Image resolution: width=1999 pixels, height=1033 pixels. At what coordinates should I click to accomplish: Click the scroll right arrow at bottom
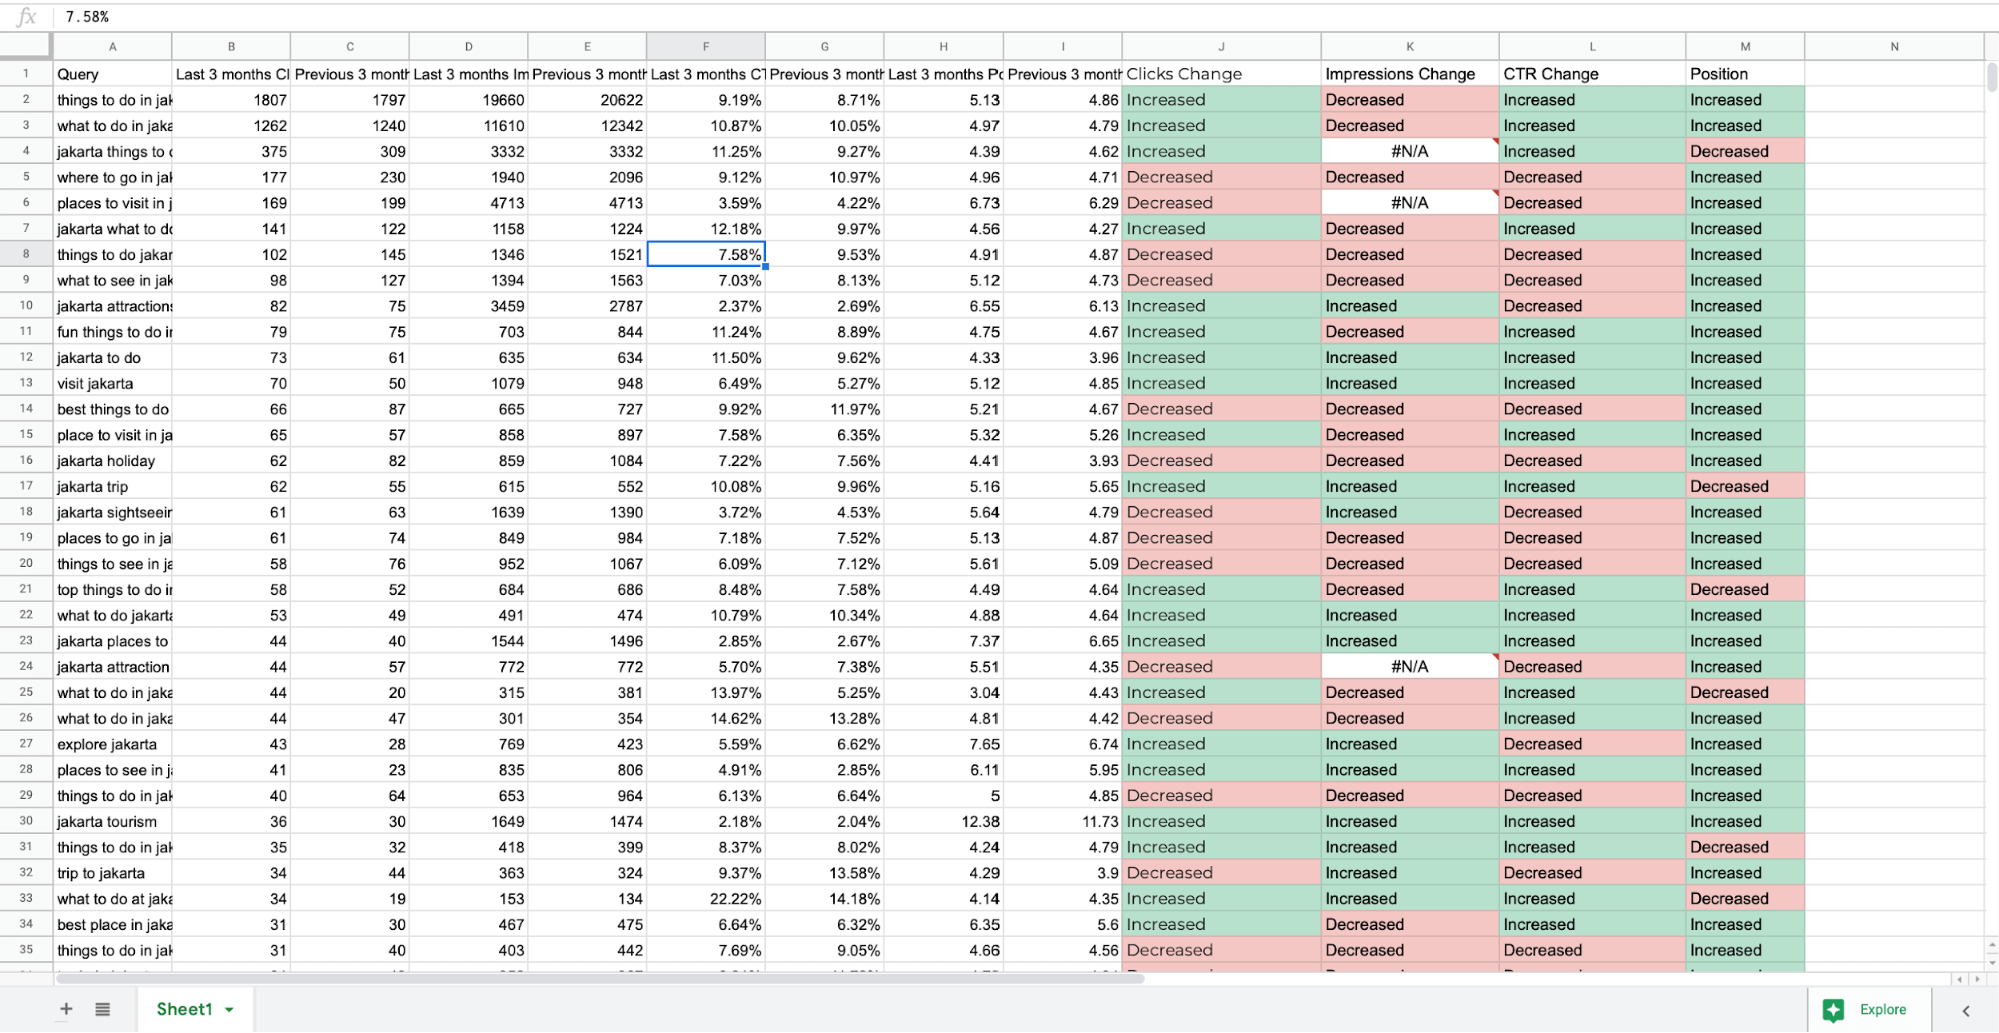click(1977, 978)
